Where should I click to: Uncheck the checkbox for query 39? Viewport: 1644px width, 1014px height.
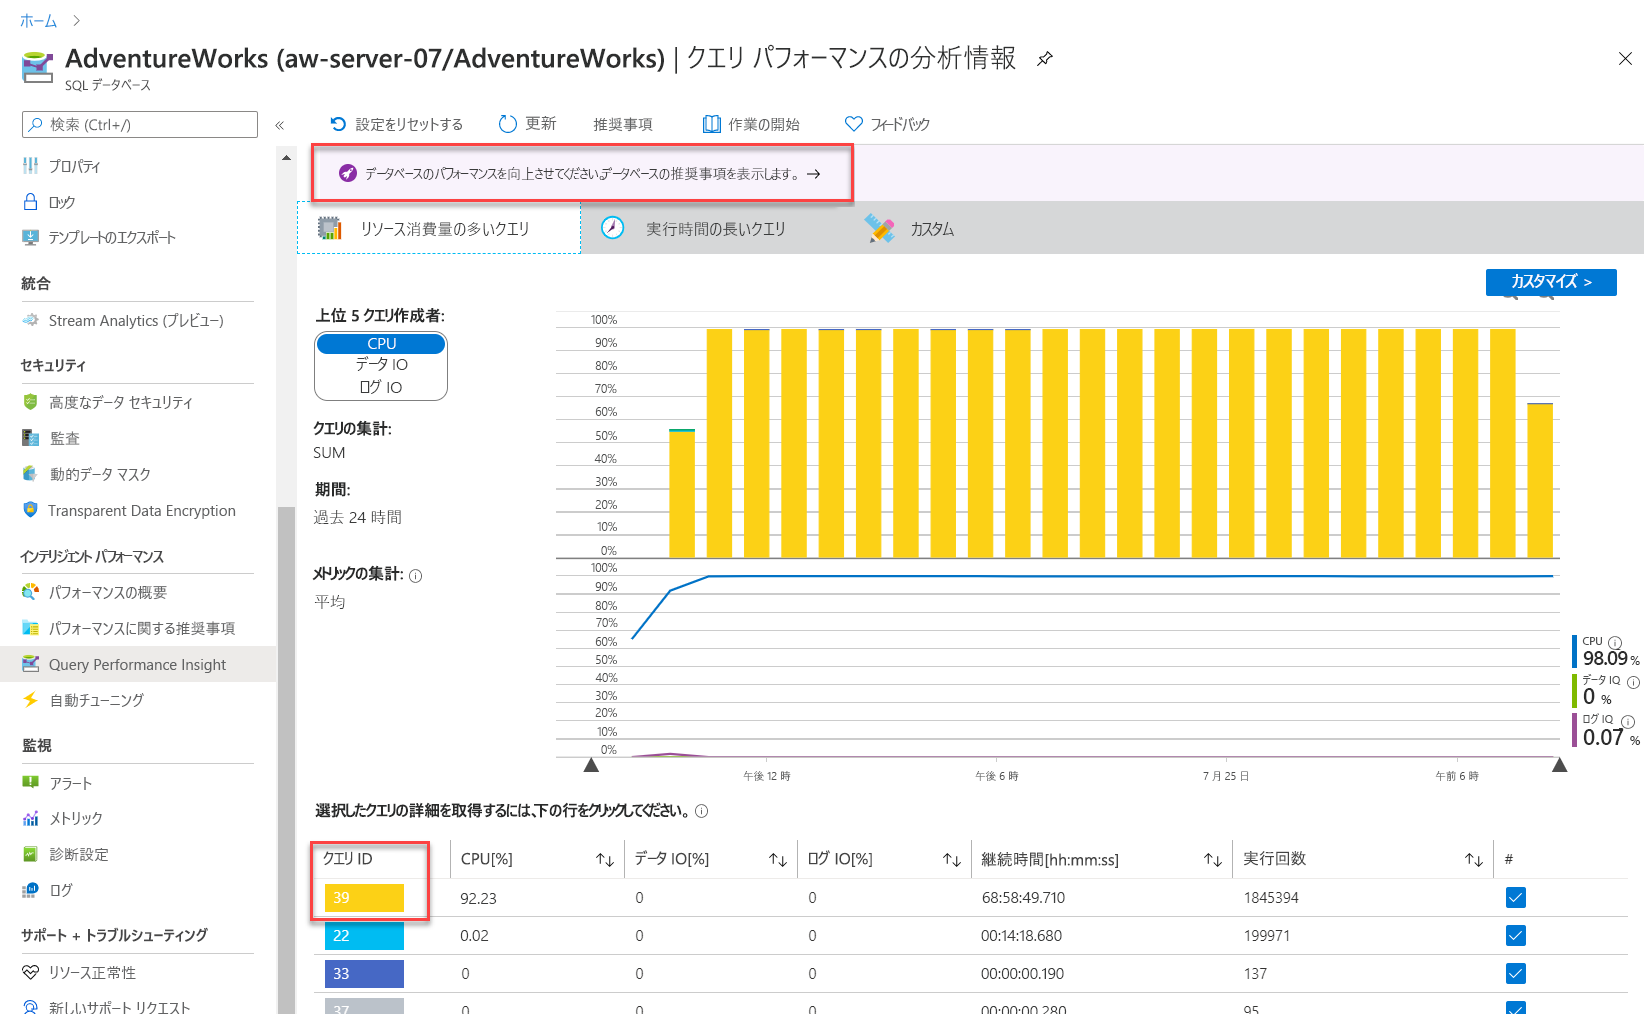(x=1516, y=897)
